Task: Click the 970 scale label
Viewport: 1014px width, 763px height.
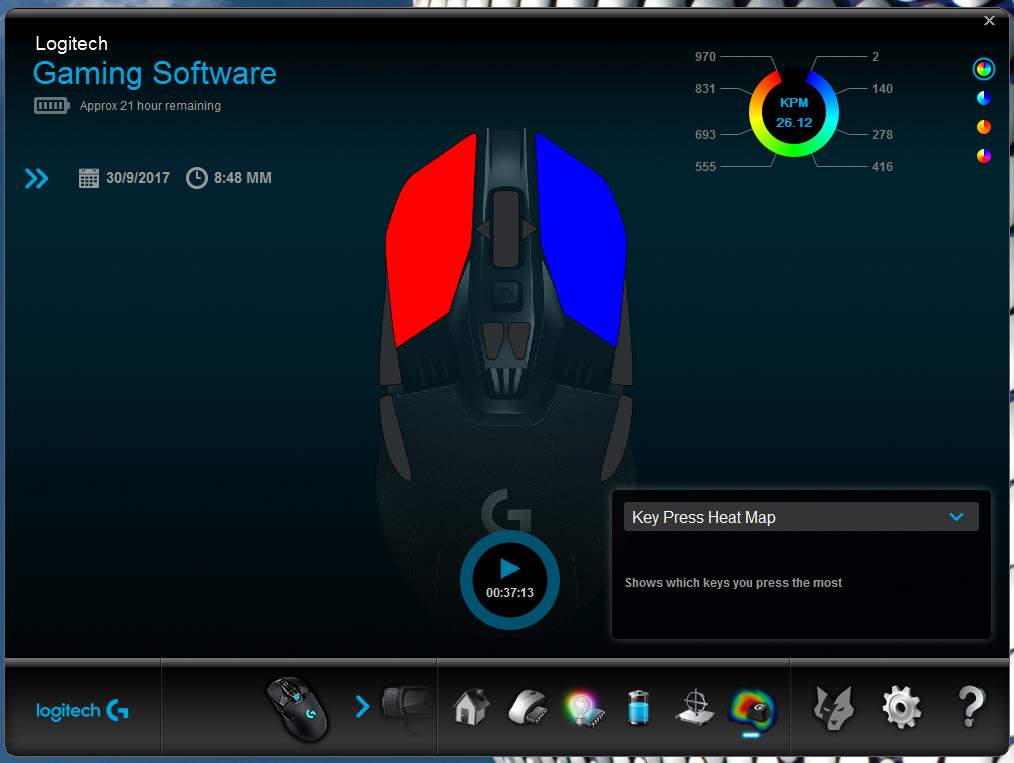Action: pyautogui.click(x=705, y=57)
